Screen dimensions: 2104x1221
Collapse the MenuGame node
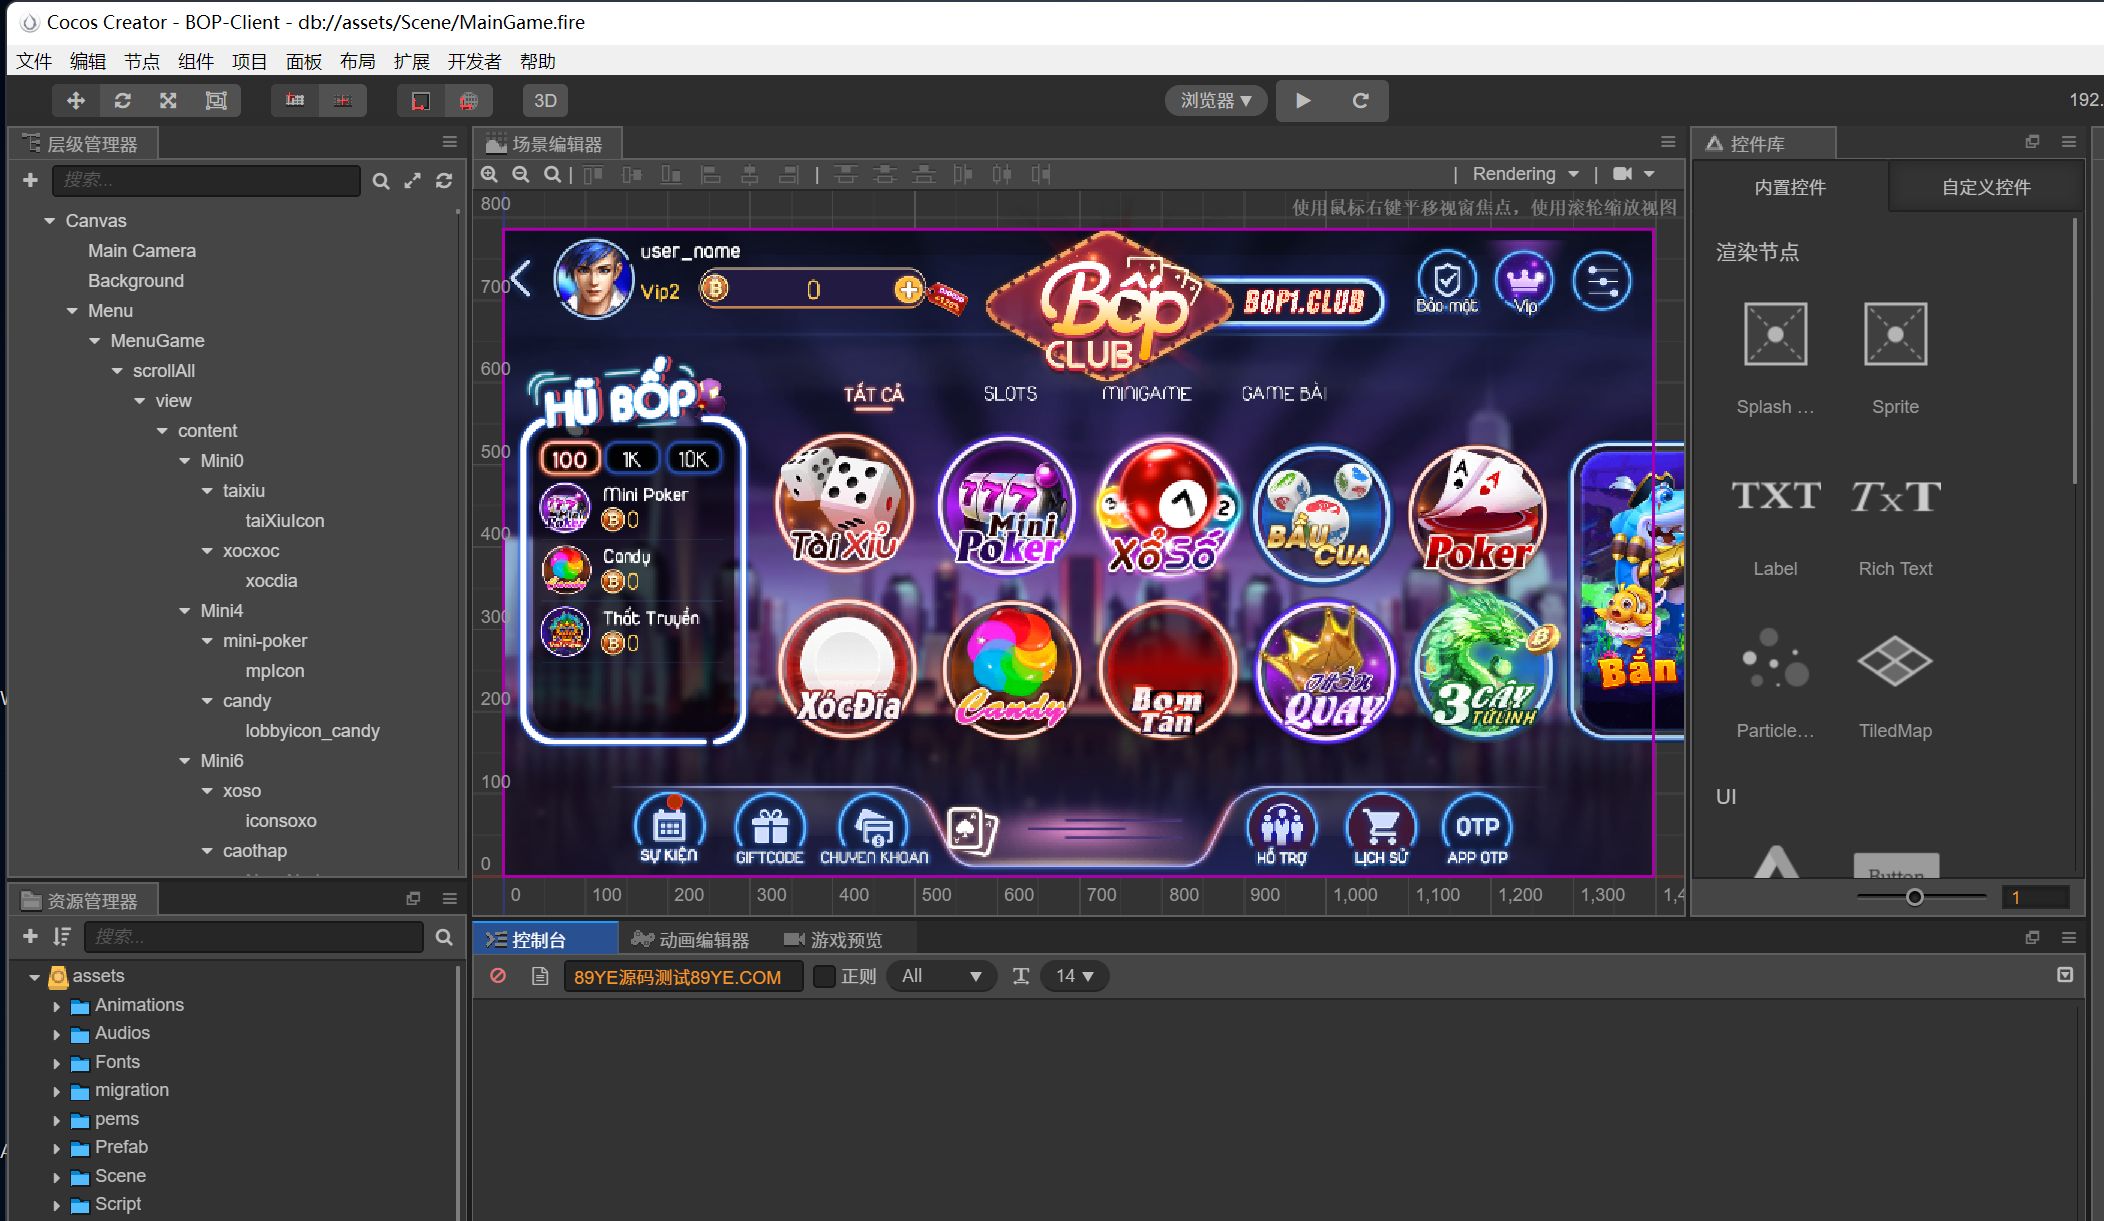94,341
